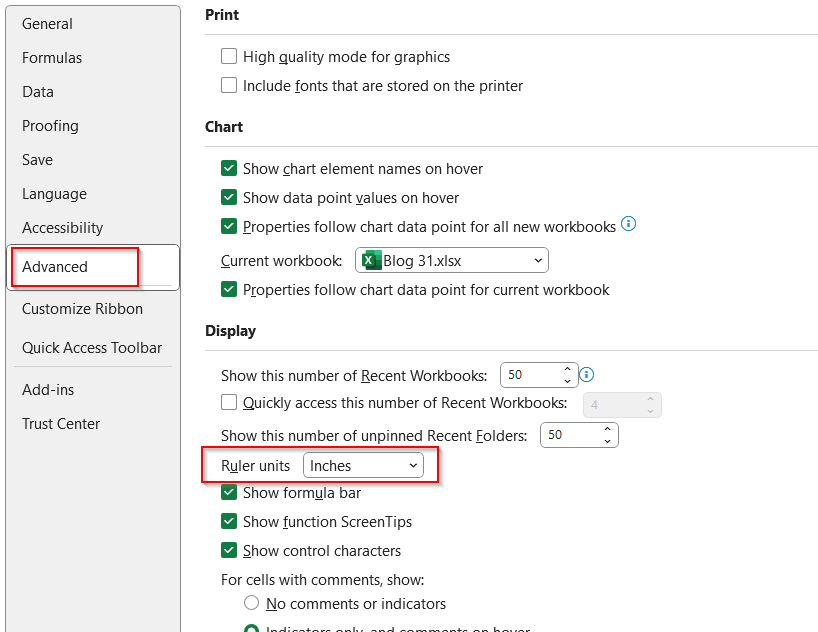
Task: Check Include fonts that are stored on the printer
Action: (x=228, y=86)
